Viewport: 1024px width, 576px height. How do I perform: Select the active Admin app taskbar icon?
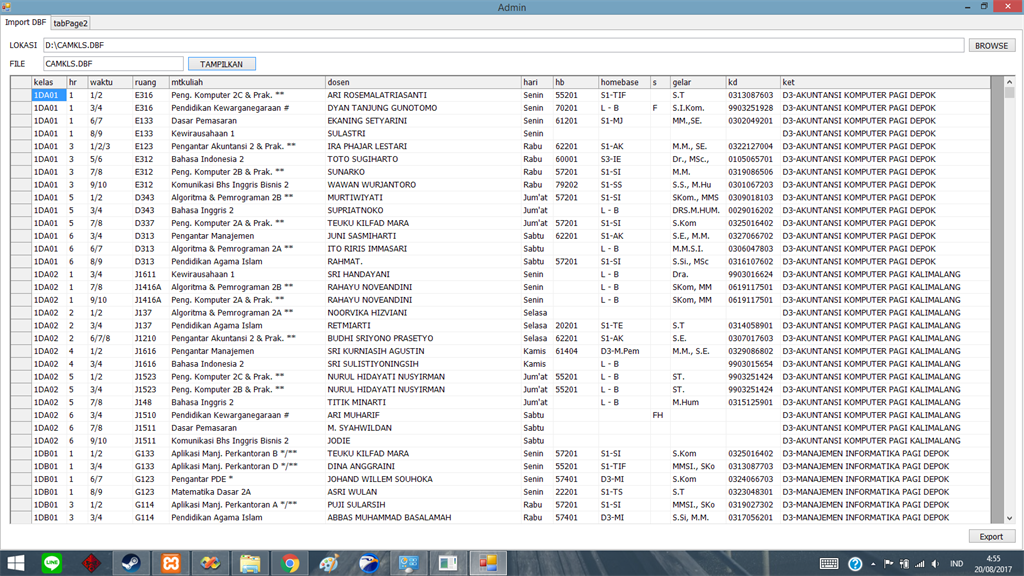tap(488, 563)
